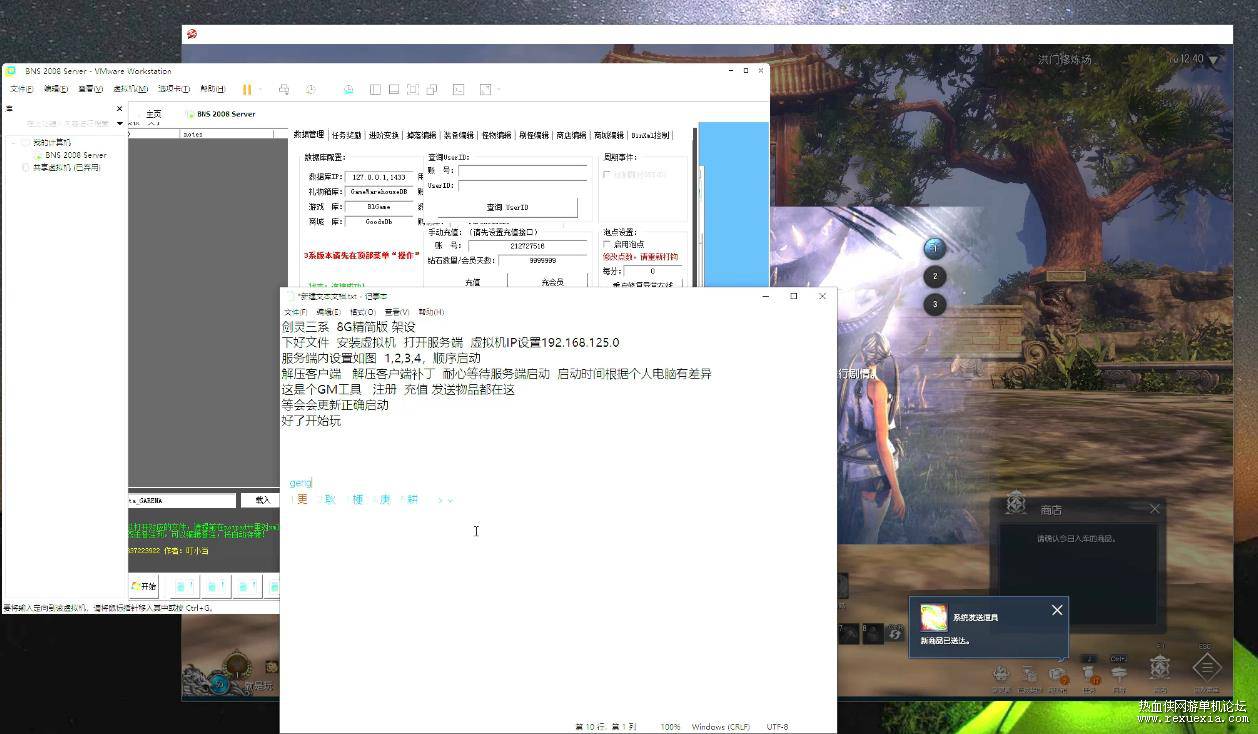1258x734 pixels.
Task: Click the VMware unity mode icon
Action: click(x=432, y=89)
